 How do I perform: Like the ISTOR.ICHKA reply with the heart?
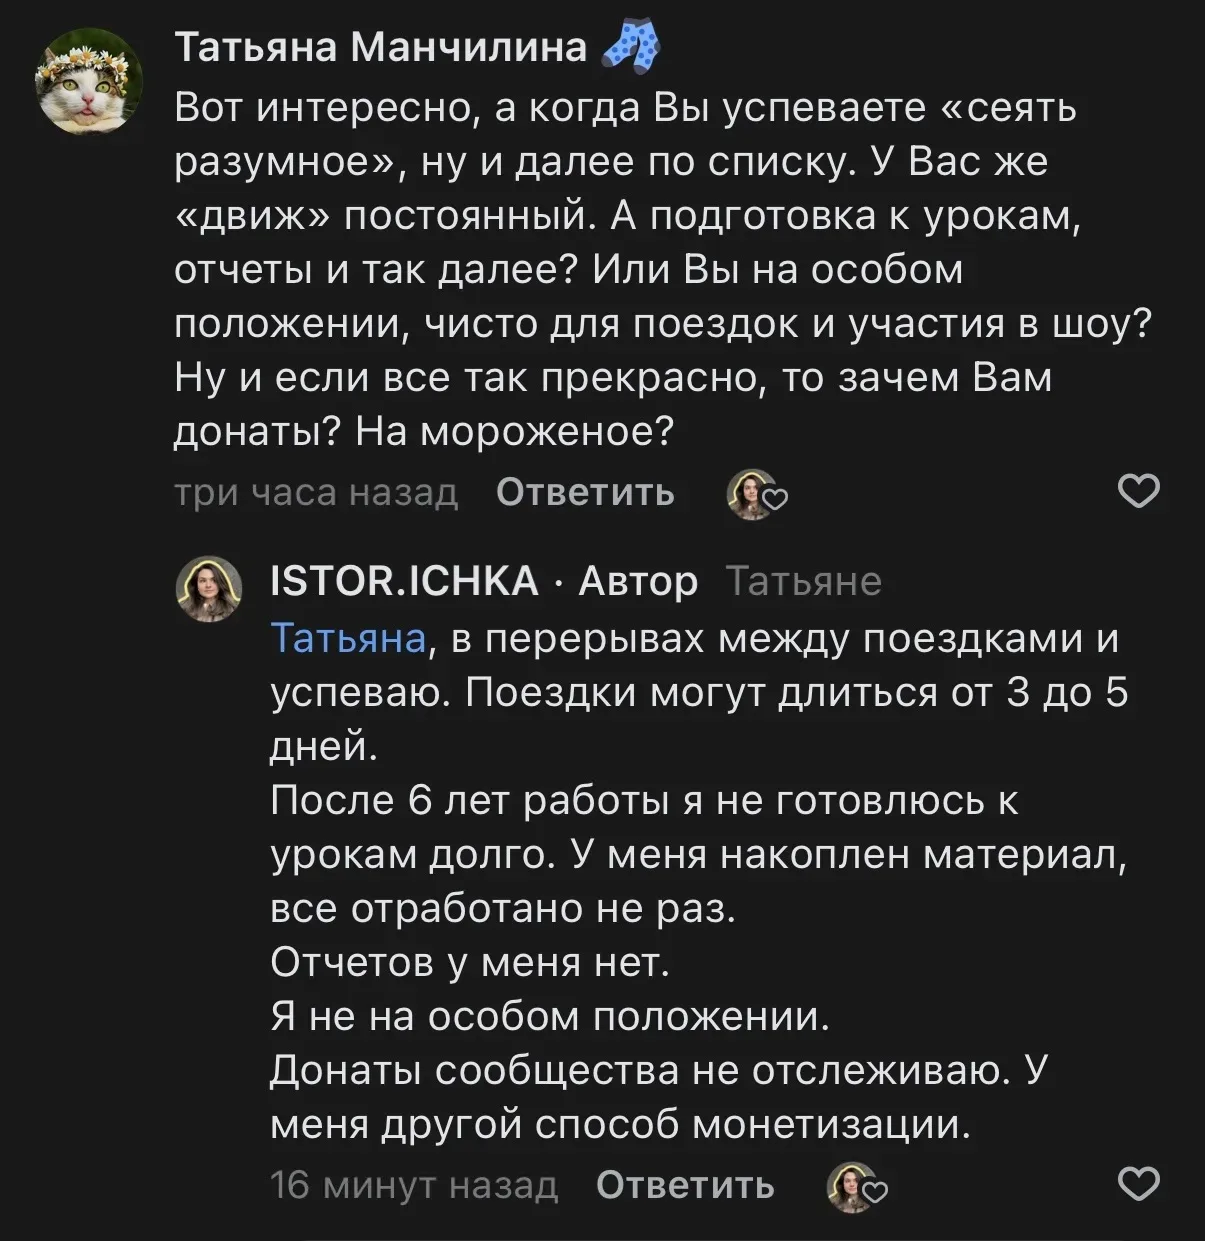pyautogui.click(x=1137, y=1185)
